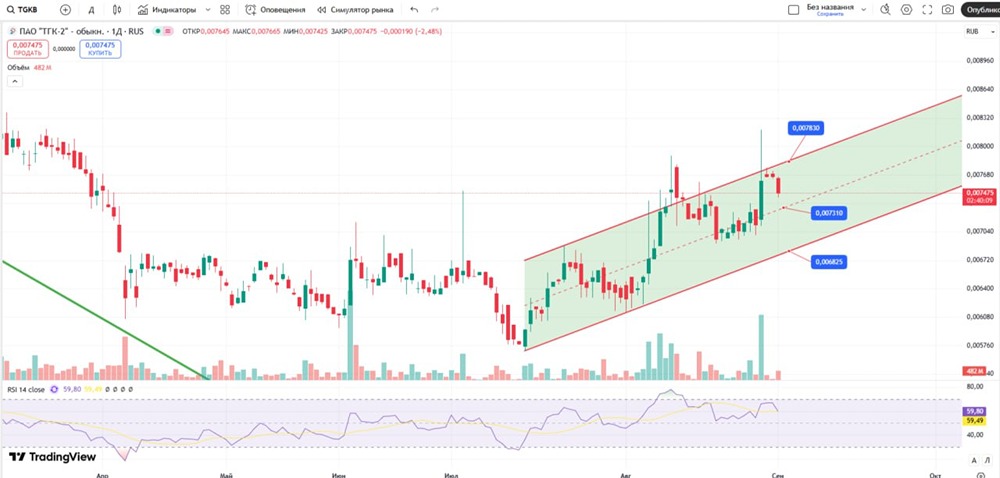
Task: Click the 0,008000 price axis label
Action: coord(980,146)
